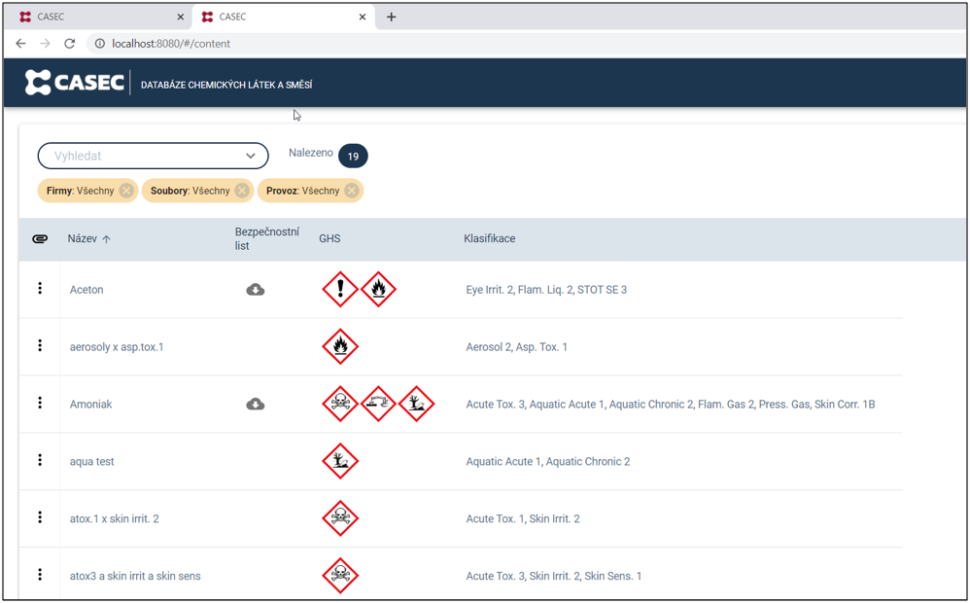
Task: Open a new browser tab
Action: click(391, 17)
